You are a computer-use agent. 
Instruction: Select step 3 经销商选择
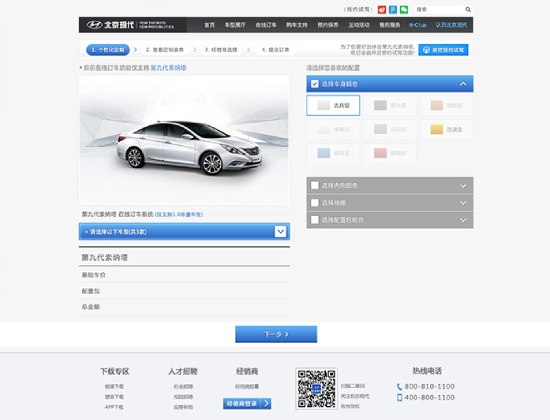point(221,50)
